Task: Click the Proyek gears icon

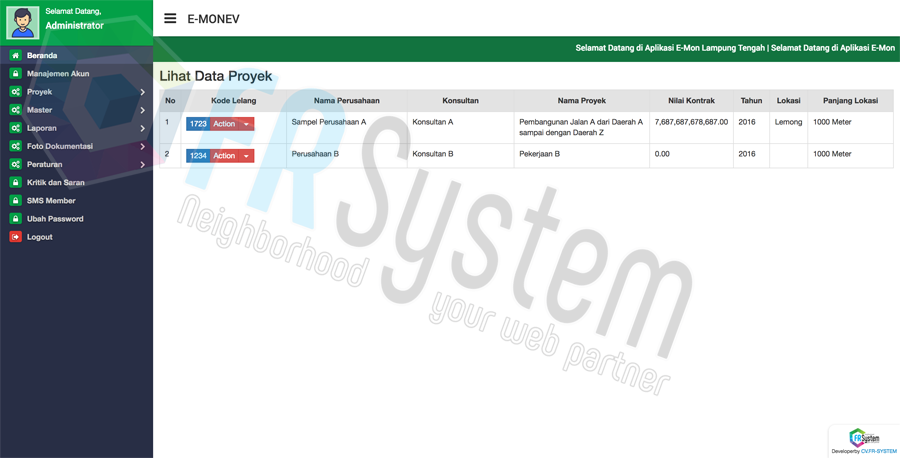Action: click(15, 92)
